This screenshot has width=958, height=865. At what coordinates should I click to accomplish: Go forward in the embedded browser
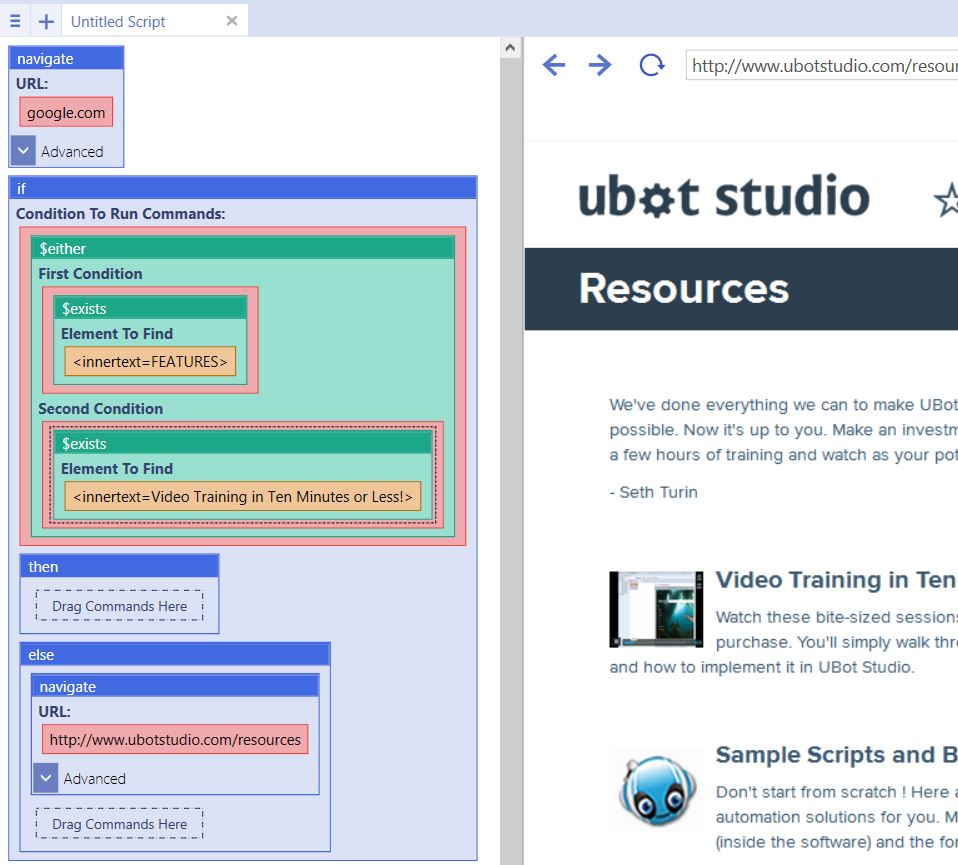click(x=600, y=65)
